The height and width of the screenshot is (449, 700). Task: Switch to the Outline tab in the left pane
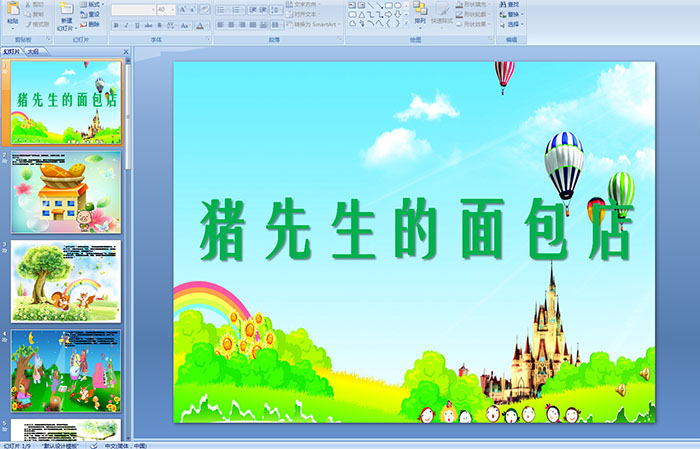33,51
